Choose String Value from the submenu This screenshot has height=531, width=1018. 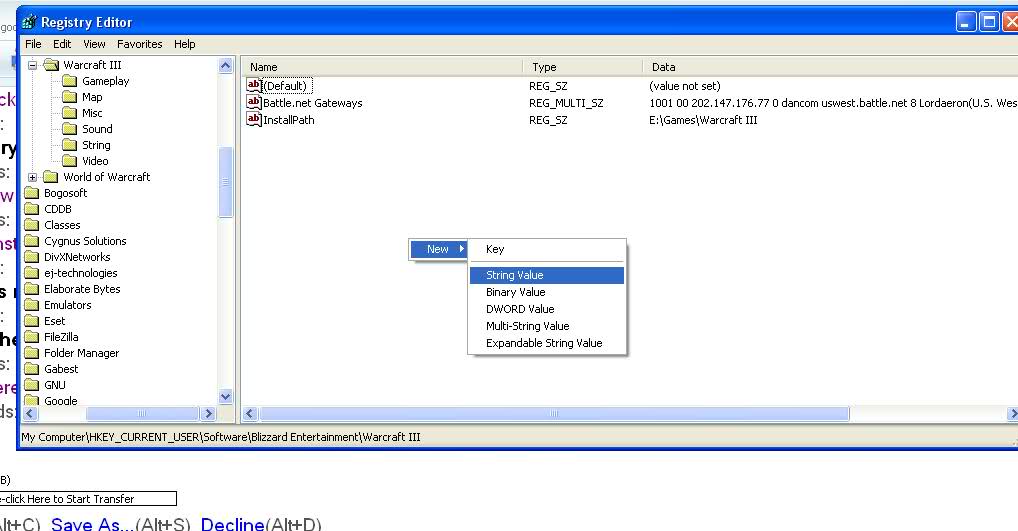pyautogui.click(x=547, y=275)
